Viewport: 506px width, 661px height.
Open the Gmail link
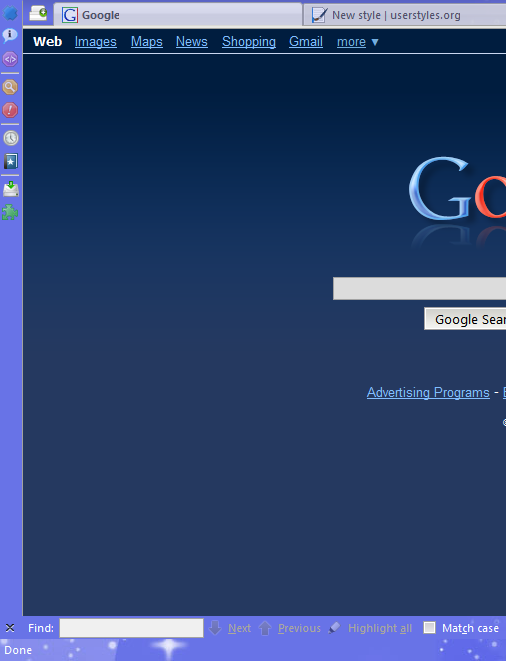click(306, 42)
